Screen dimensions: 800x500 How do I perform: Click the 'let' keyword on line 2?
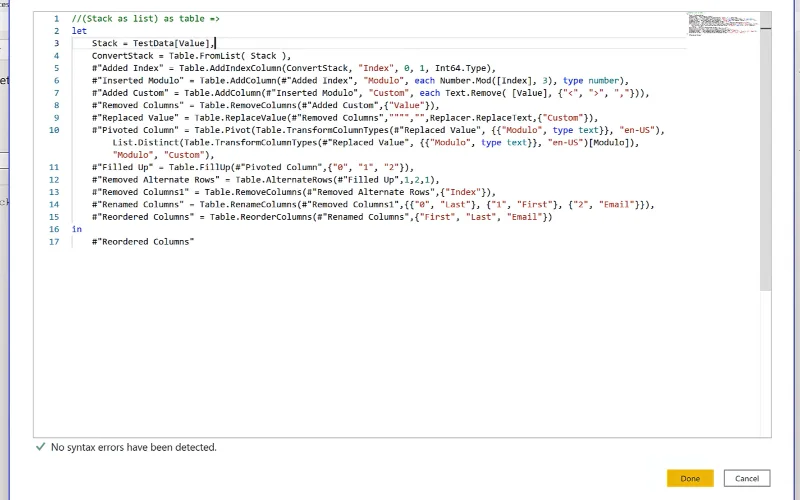coord(79,31)
